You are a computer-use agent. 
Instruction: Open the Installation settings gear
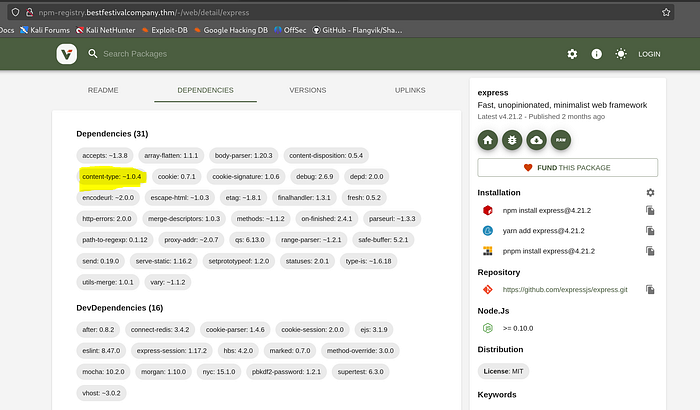pos(650,192)
